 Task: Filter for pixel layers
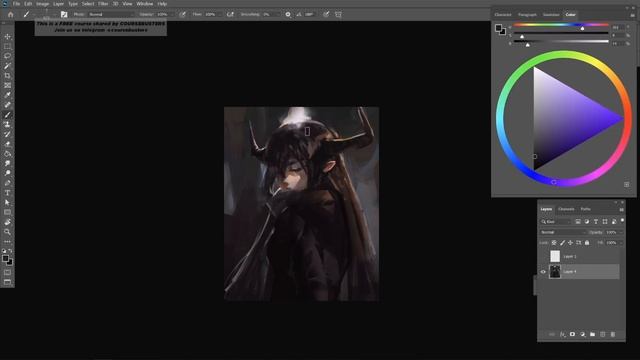(578, 222)
